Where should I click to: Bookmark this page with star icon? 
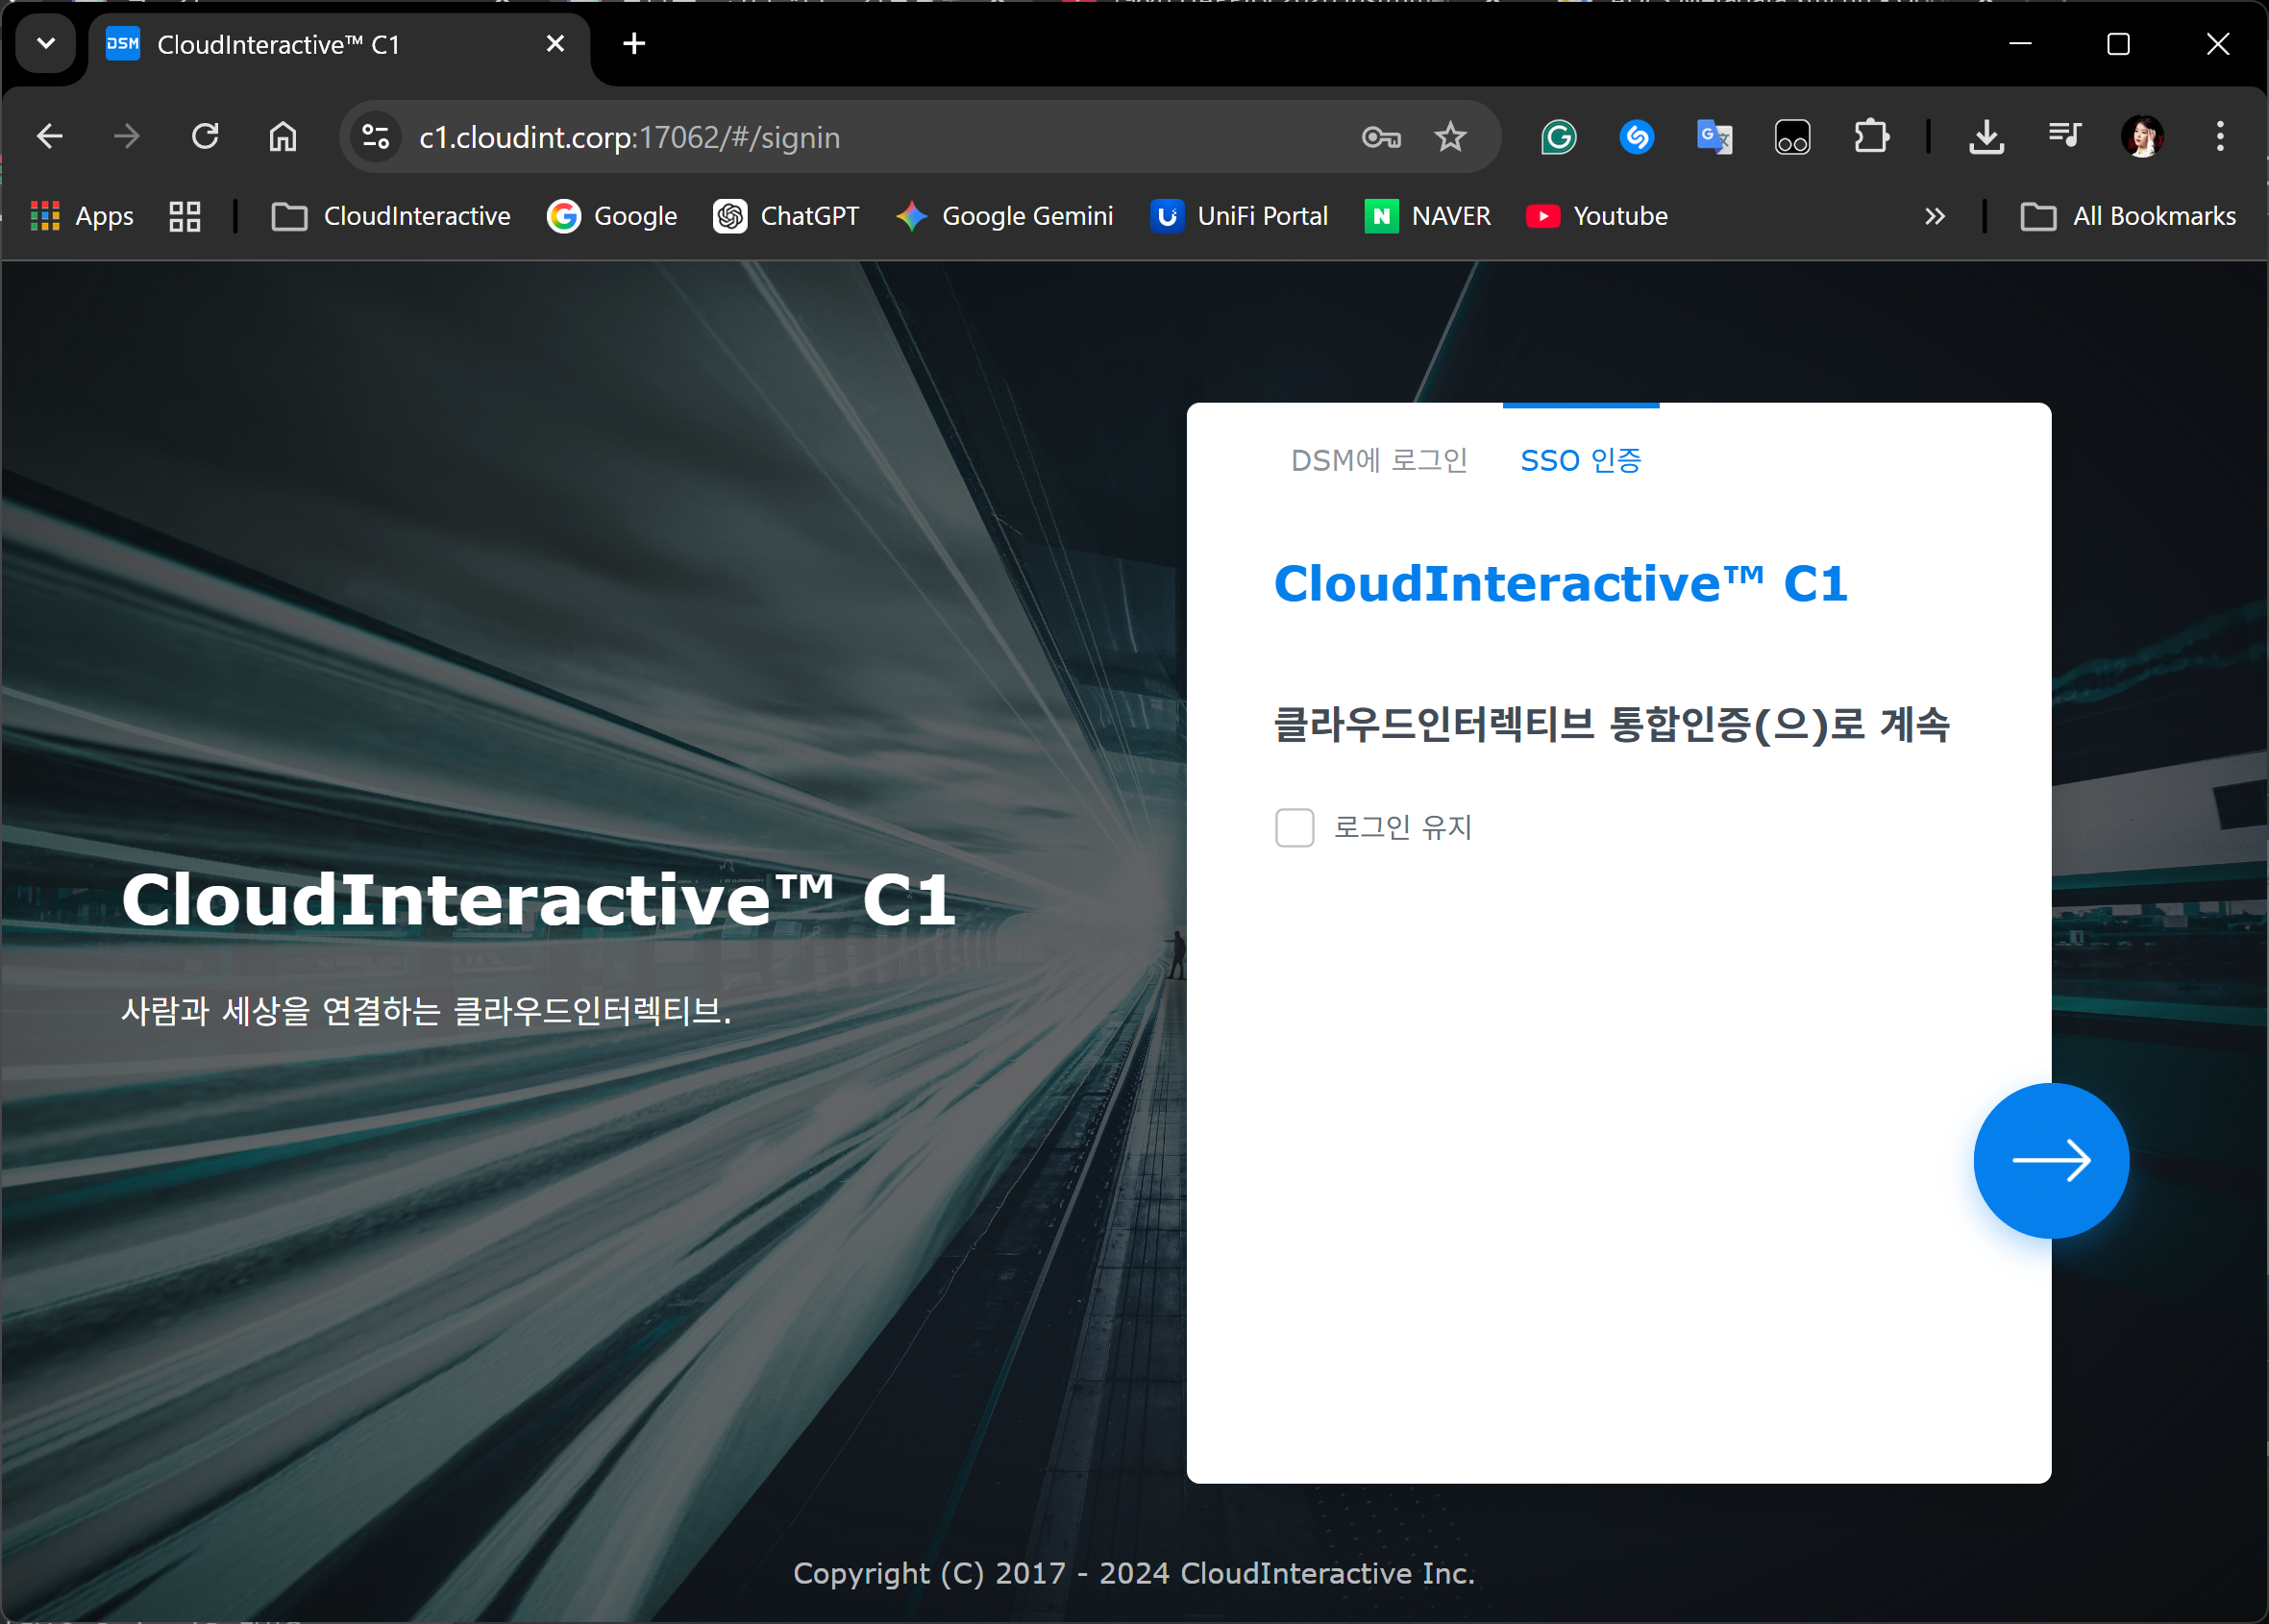point(1449,137)
